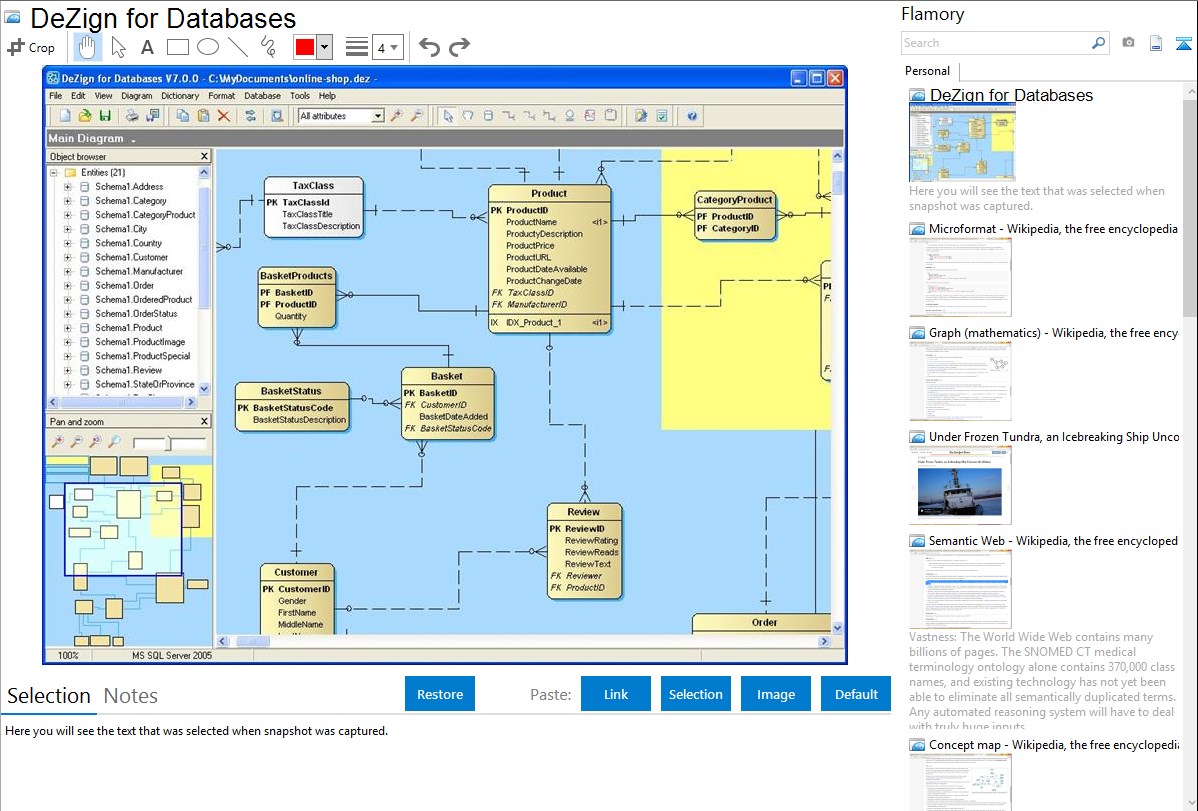Viewport: 1198px width, 811px height.
Task: Expand the Schema1.Review tree node
Action: 67,371
